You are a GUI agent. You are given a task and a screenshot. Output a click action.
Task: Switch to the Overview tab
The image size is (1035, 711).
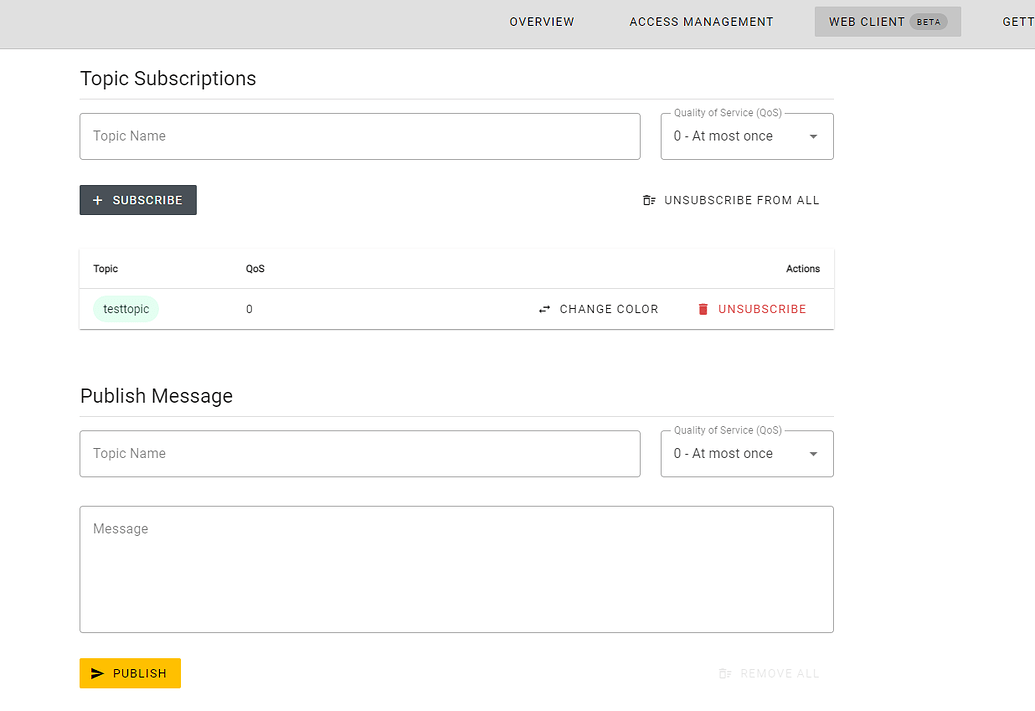point(542,22)
